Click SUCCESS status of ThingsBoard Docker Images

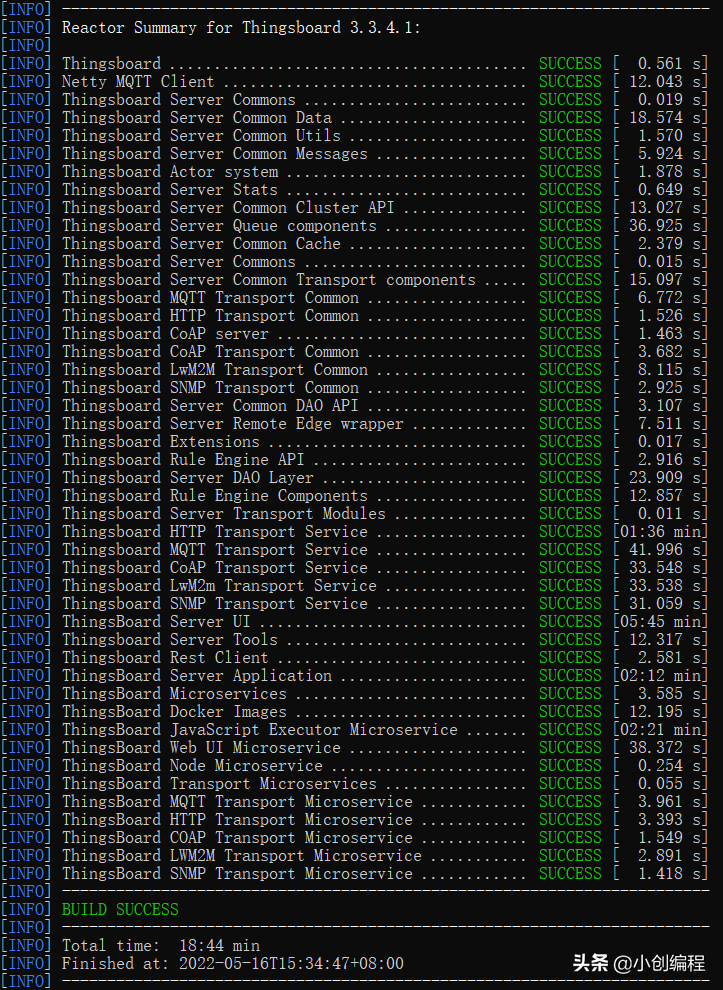(570, 712)
